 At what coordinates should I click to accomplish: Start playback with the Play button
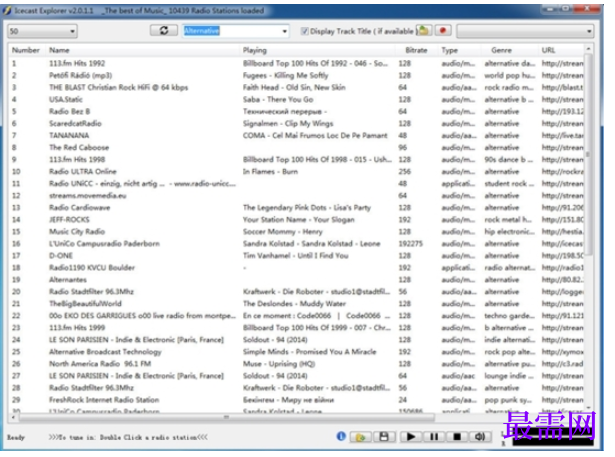411,437
